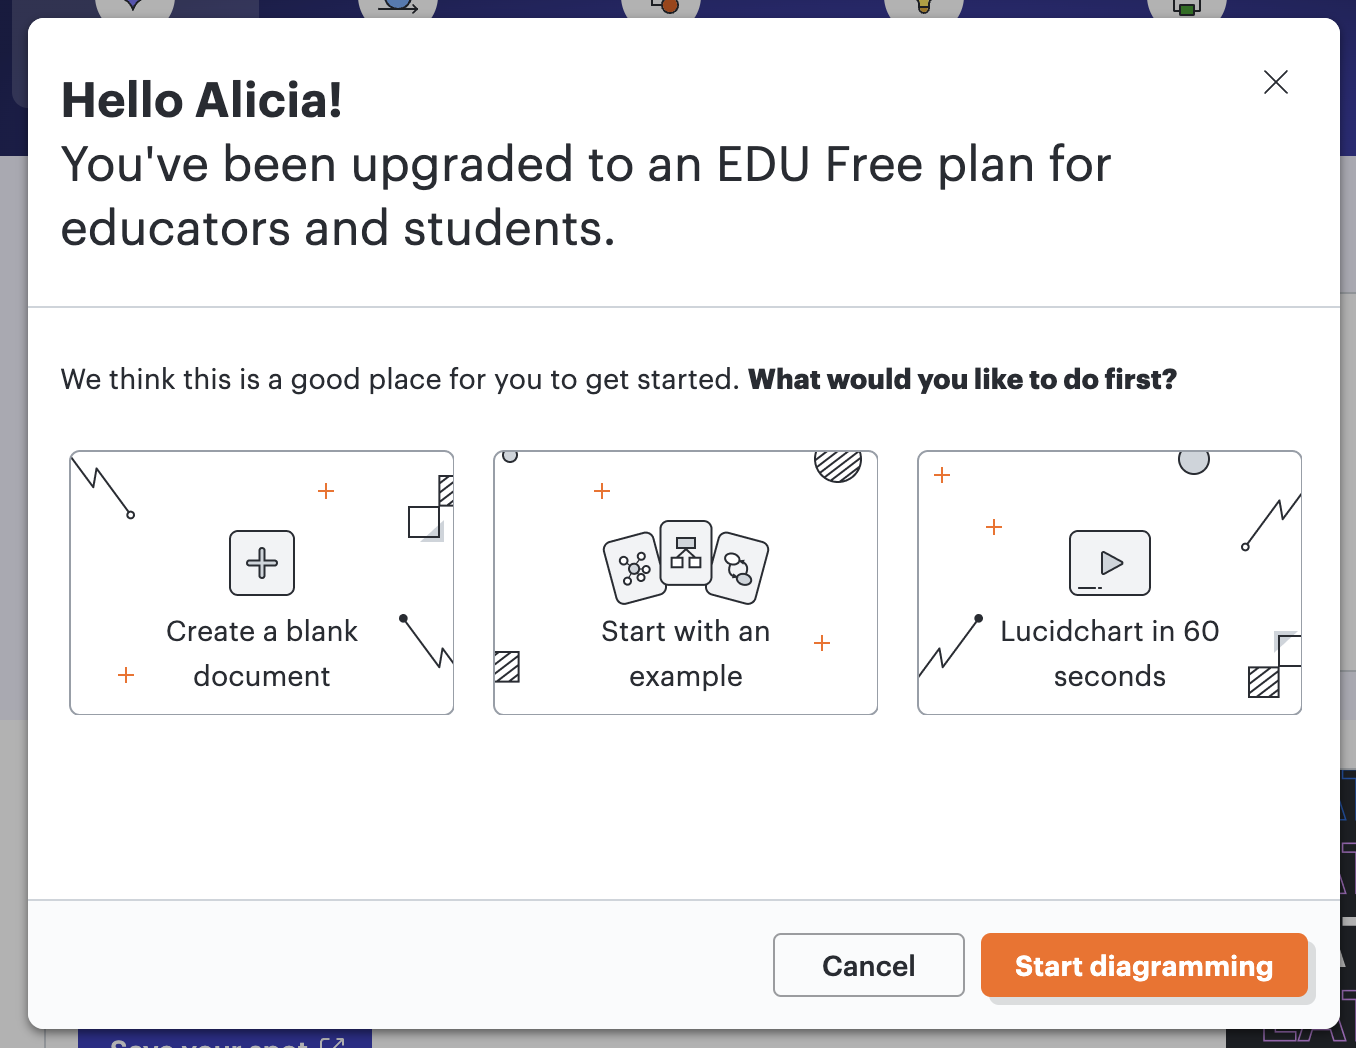Click the dimmed backdrop left of dialog
This screenshot has height=1048, width=1356.
pyautogui.click(x=13, y=500)
